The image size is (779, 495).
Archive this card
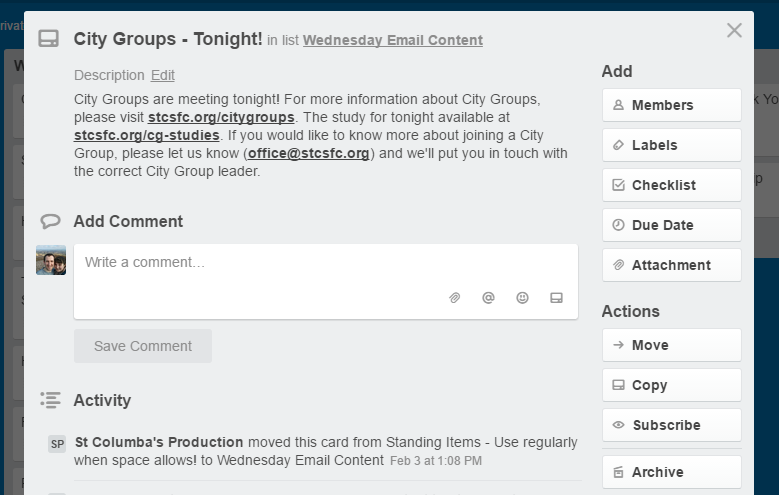point(672,472)
